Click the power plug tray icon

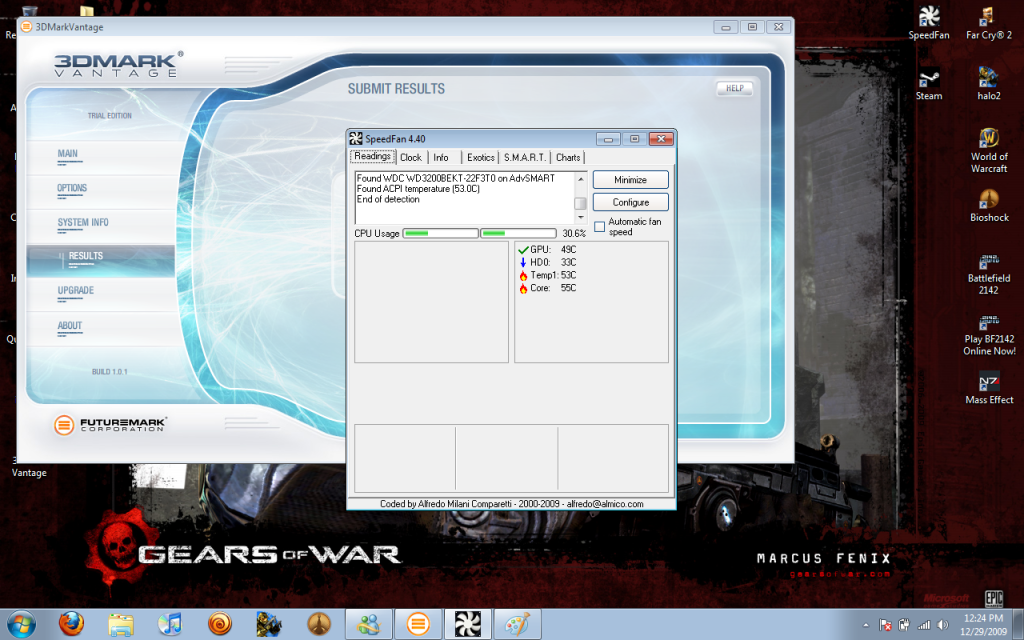[x=904, y=625]
